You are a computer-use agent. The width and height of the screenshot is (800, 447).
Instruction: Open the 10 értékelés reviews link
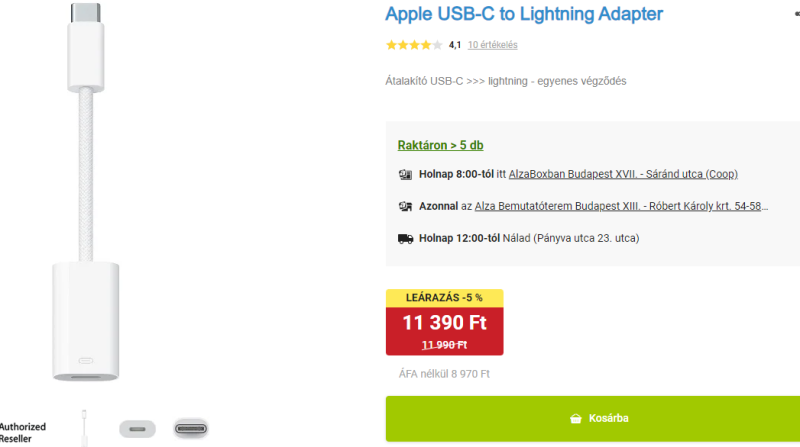492,45
